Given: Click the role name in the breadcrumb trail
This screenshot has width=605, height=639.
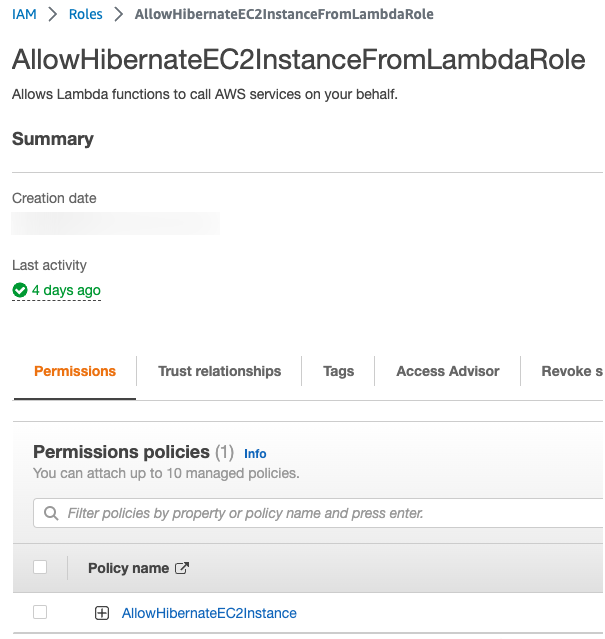Looking at the screenshot, I should 284,15.
